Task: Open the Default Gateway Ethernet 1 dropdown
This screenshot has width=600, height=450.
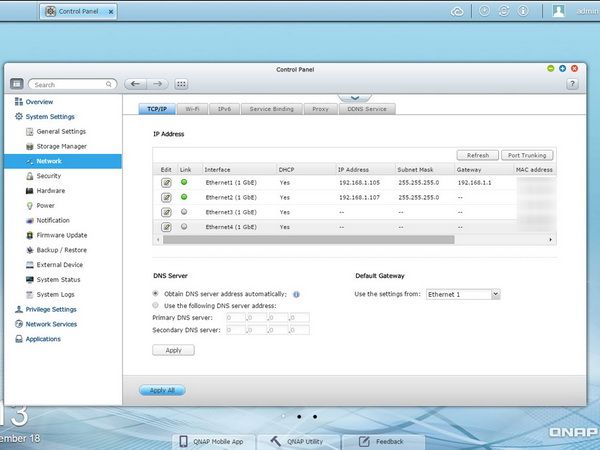Action: tap(463, 294)
